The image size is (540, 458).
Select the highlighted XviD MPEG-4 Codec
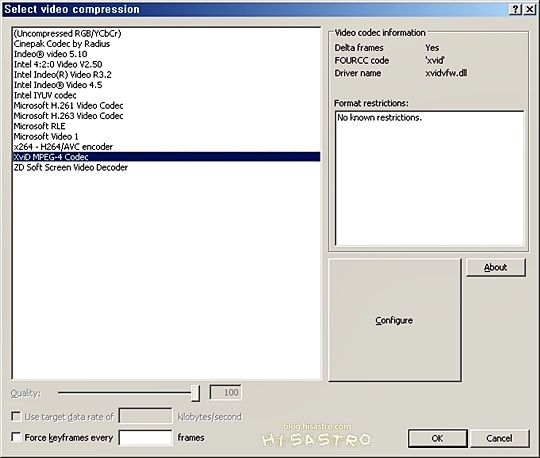click(166, 157)
